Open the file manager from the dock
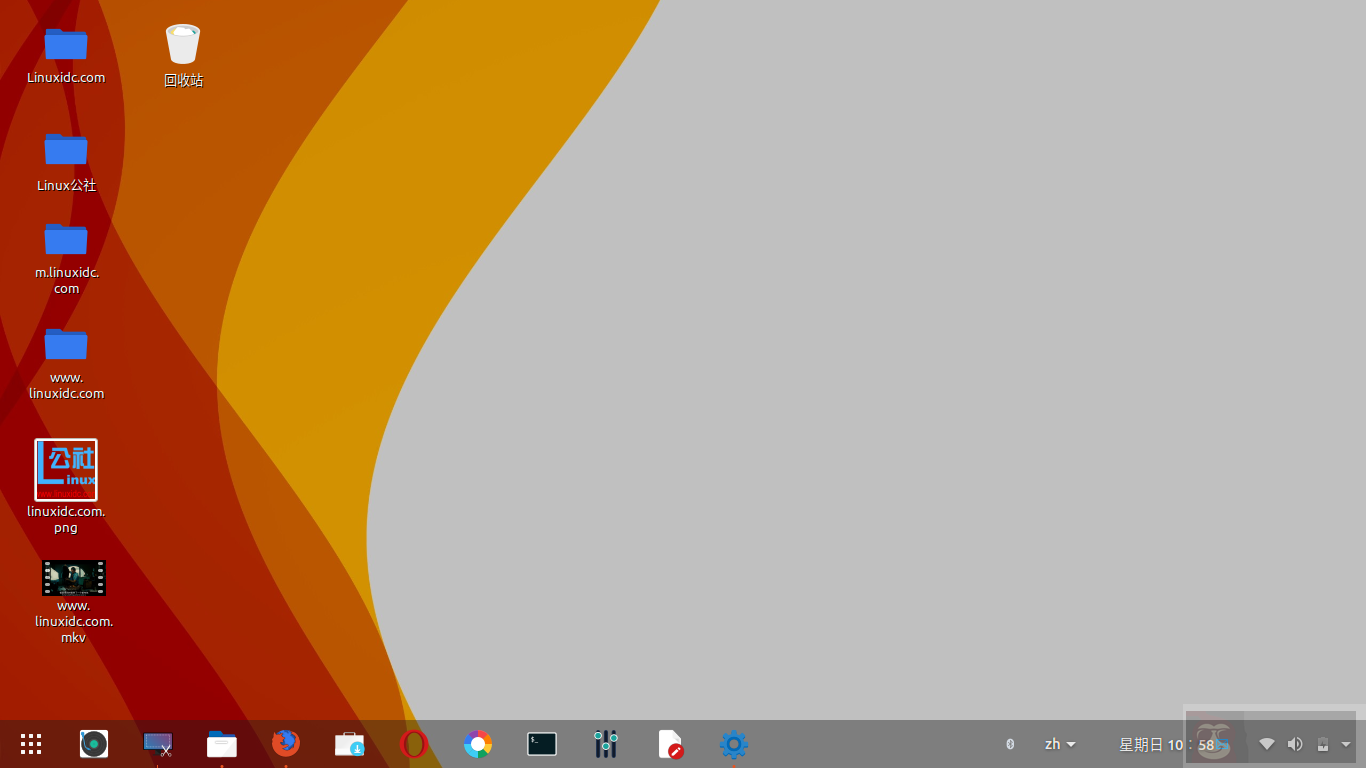Screen dimensions: 1366x768 (x=221, y=744)
